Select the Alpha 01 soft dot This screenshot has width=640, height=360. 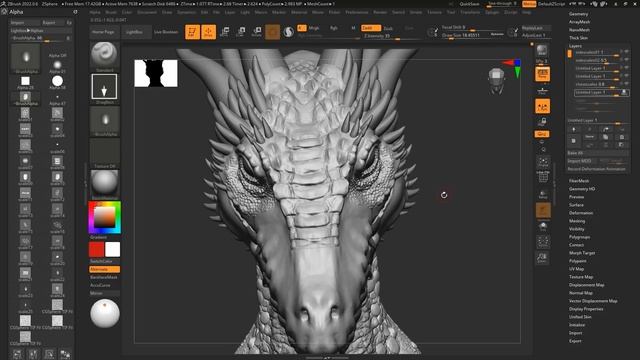(x=57, y=65)
